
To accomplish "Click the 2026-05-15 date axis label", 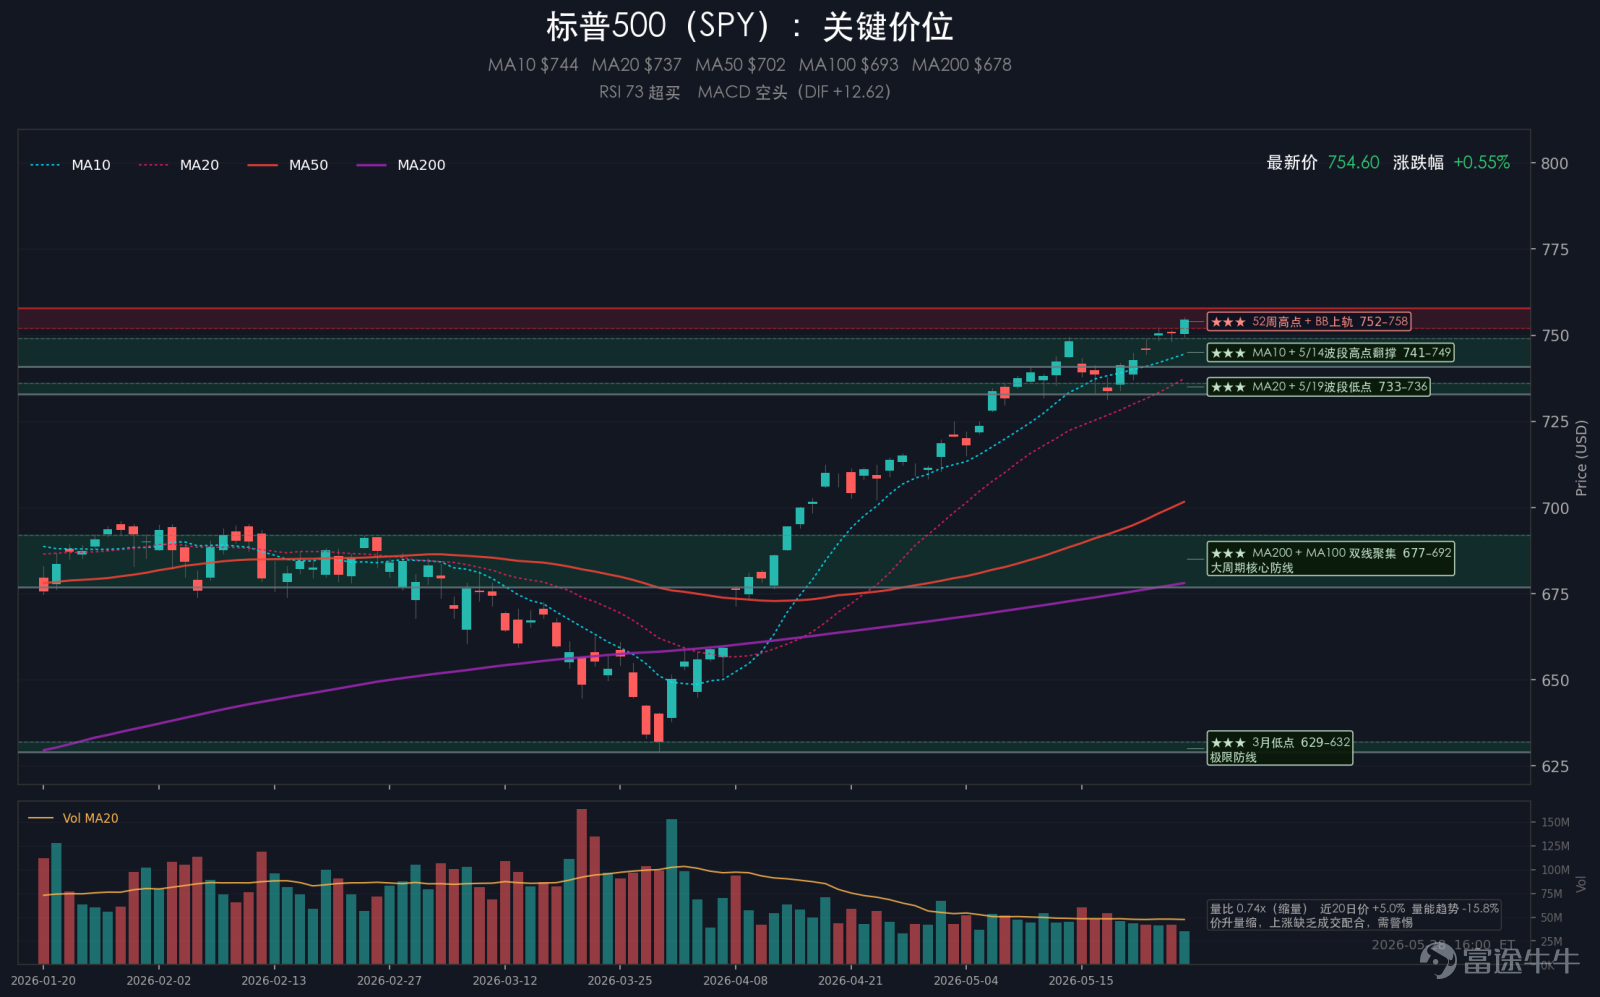I will click(1081, 980).
